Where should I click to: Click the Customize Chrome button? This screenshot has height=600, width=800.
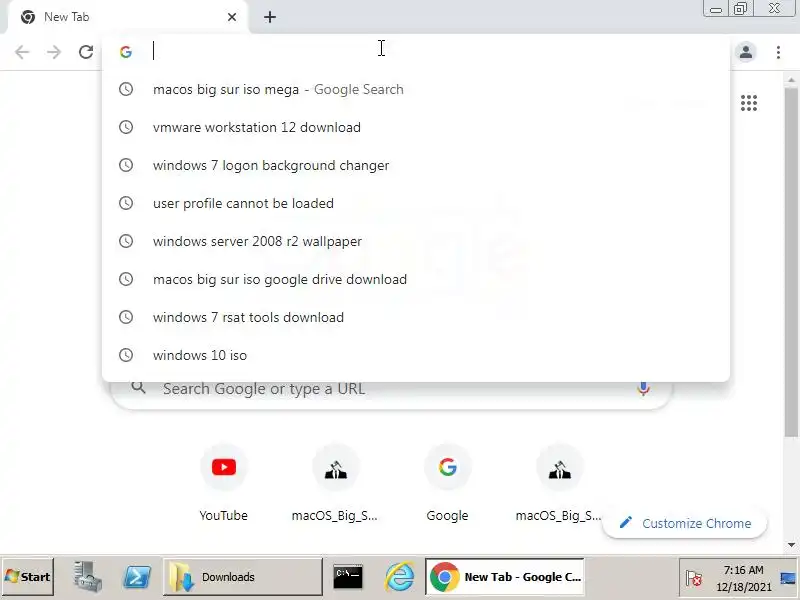point(685,523)
